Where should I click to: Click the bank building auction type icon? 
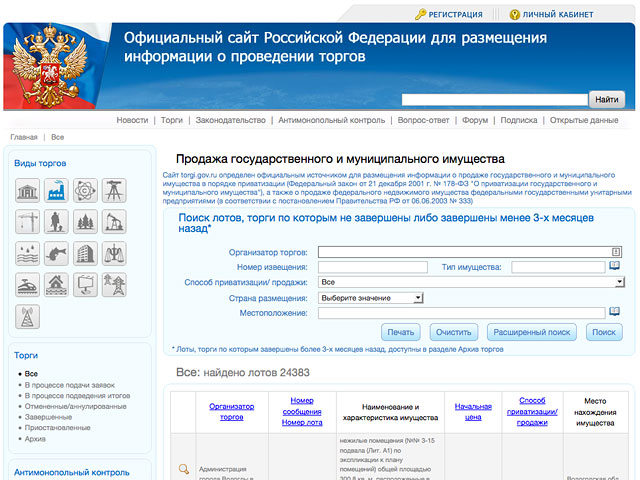pos(27,189)
